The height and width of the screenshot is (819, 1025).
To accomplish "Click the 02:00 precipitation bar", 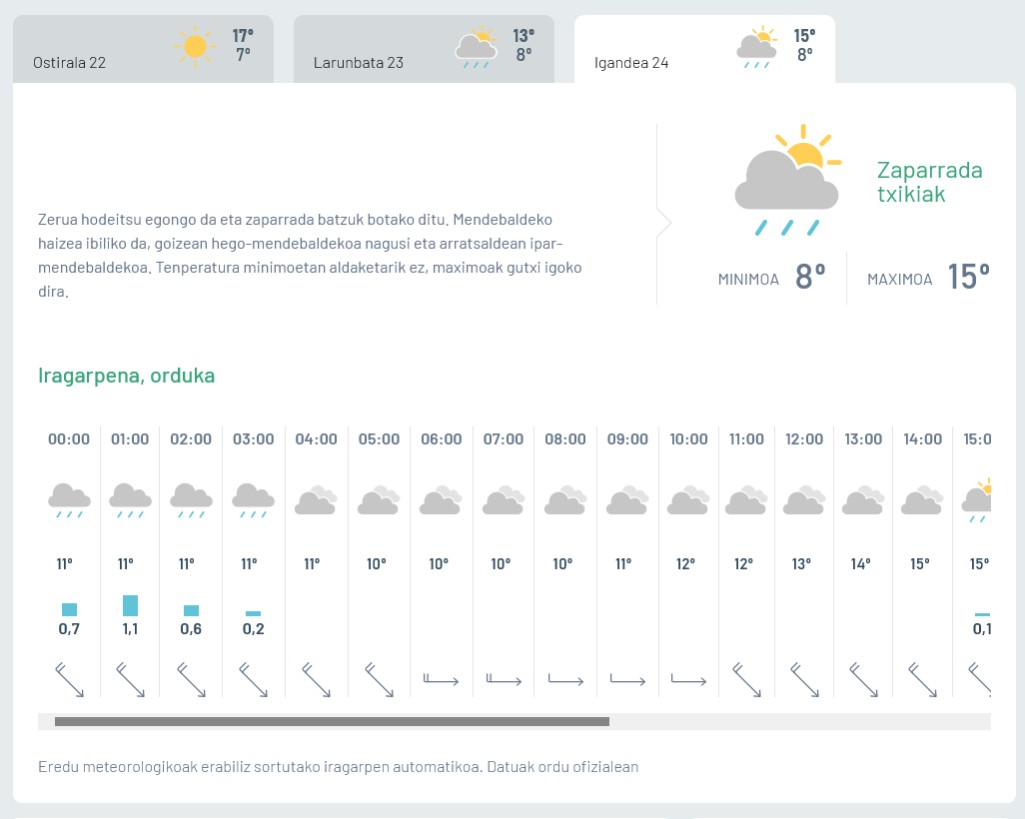I will click(x=191, y=610).
